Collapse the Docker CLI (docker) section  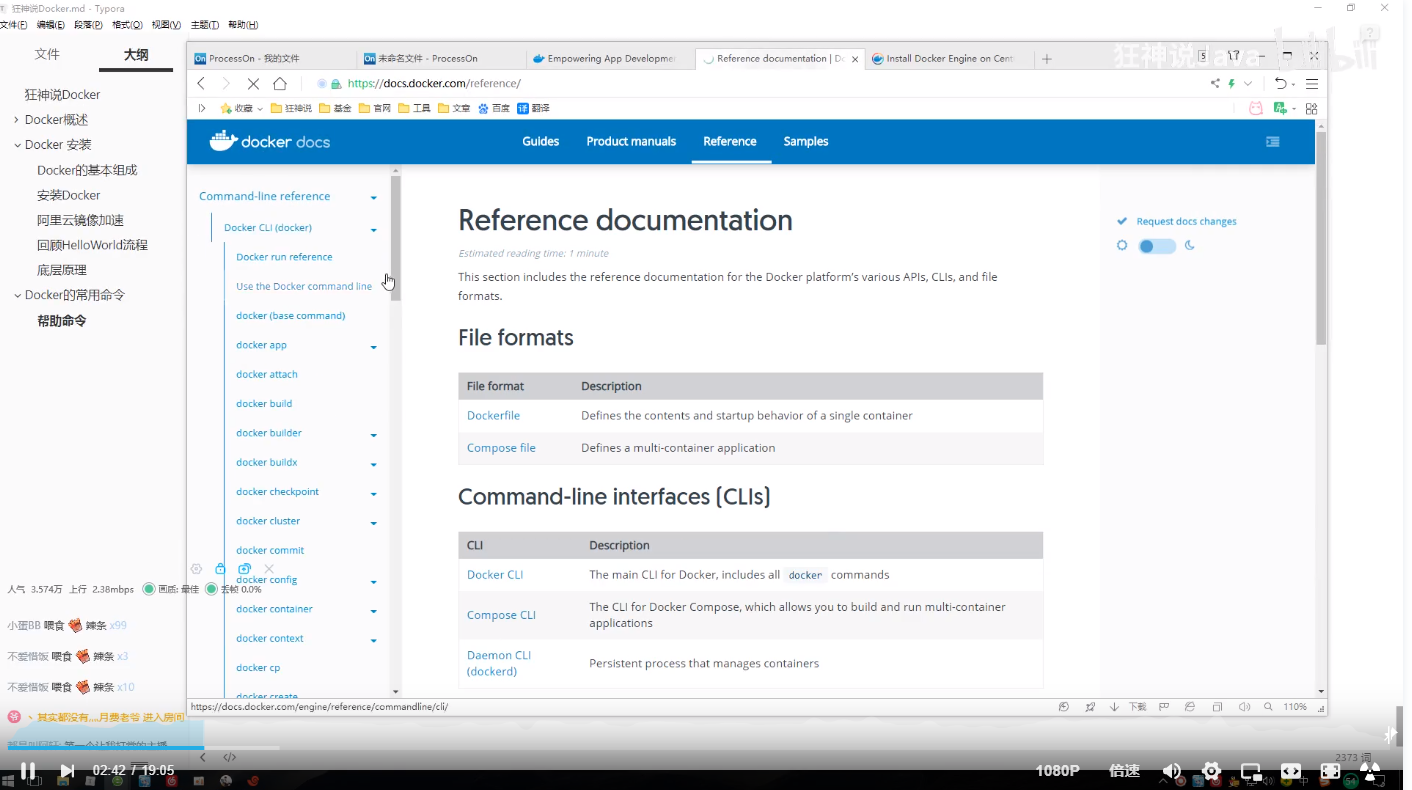coord(373,230)
